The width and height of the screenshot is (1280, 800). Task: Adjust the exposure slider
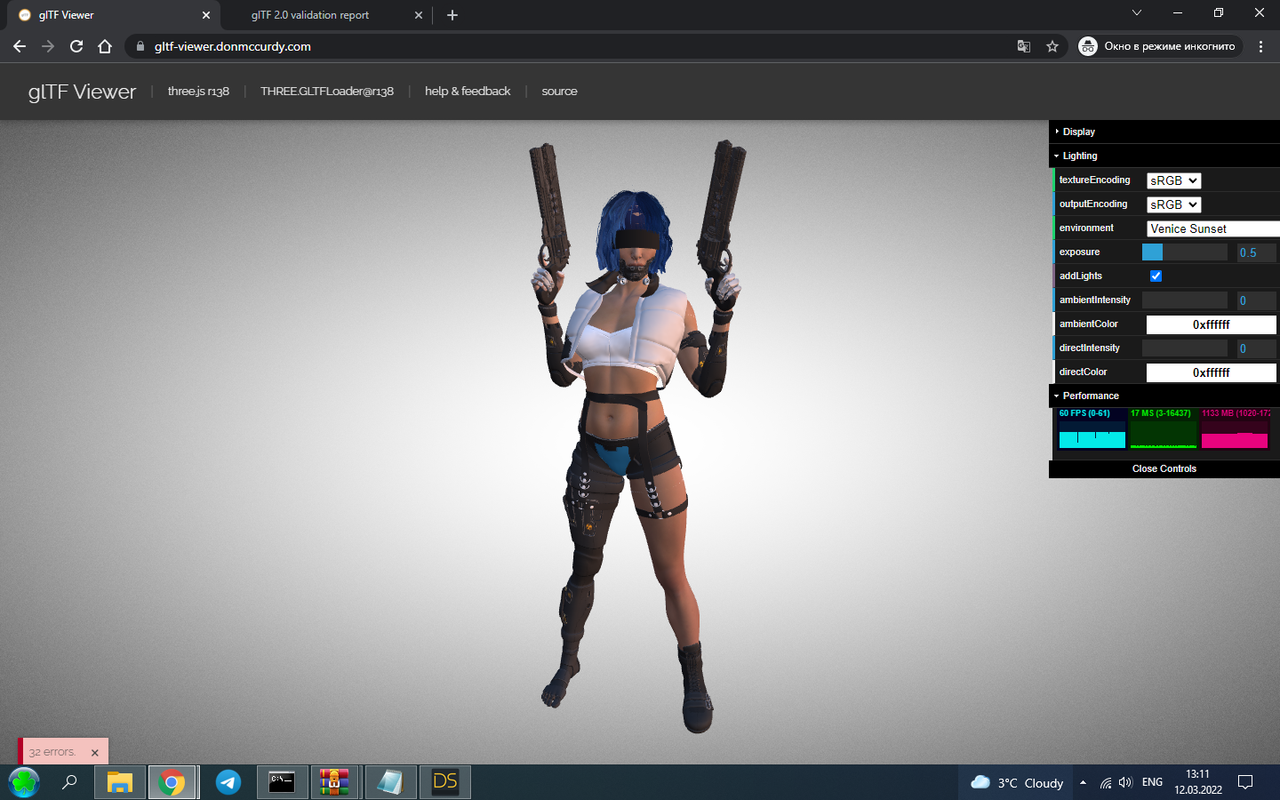pyautogui.click(x=1184, y=252)
